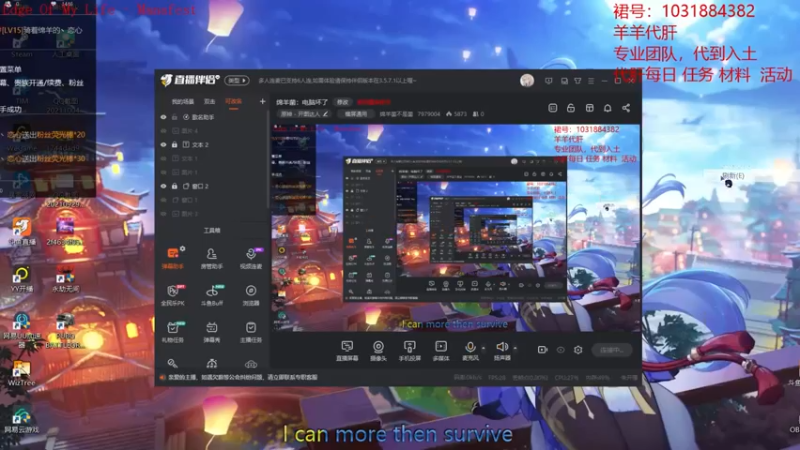Click the source list scrollbar
The height and width of the screenshot is (450, 800).
tap(268, 158)
